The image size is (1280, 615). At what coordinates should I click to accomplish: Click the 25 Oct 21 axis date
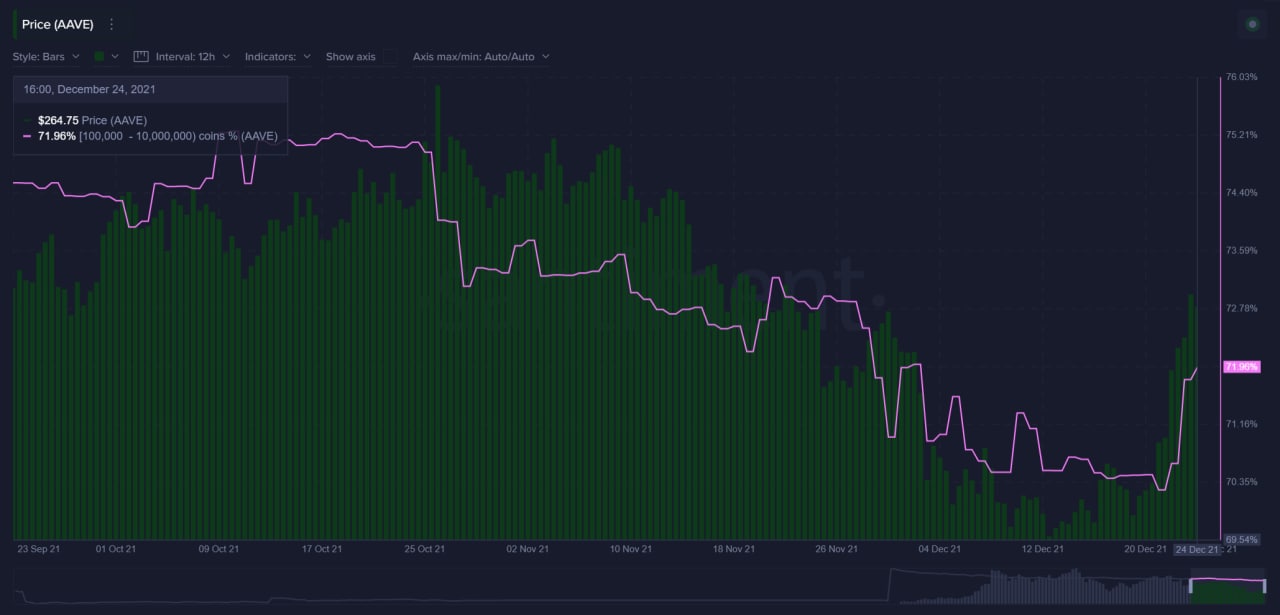(424, 549)
